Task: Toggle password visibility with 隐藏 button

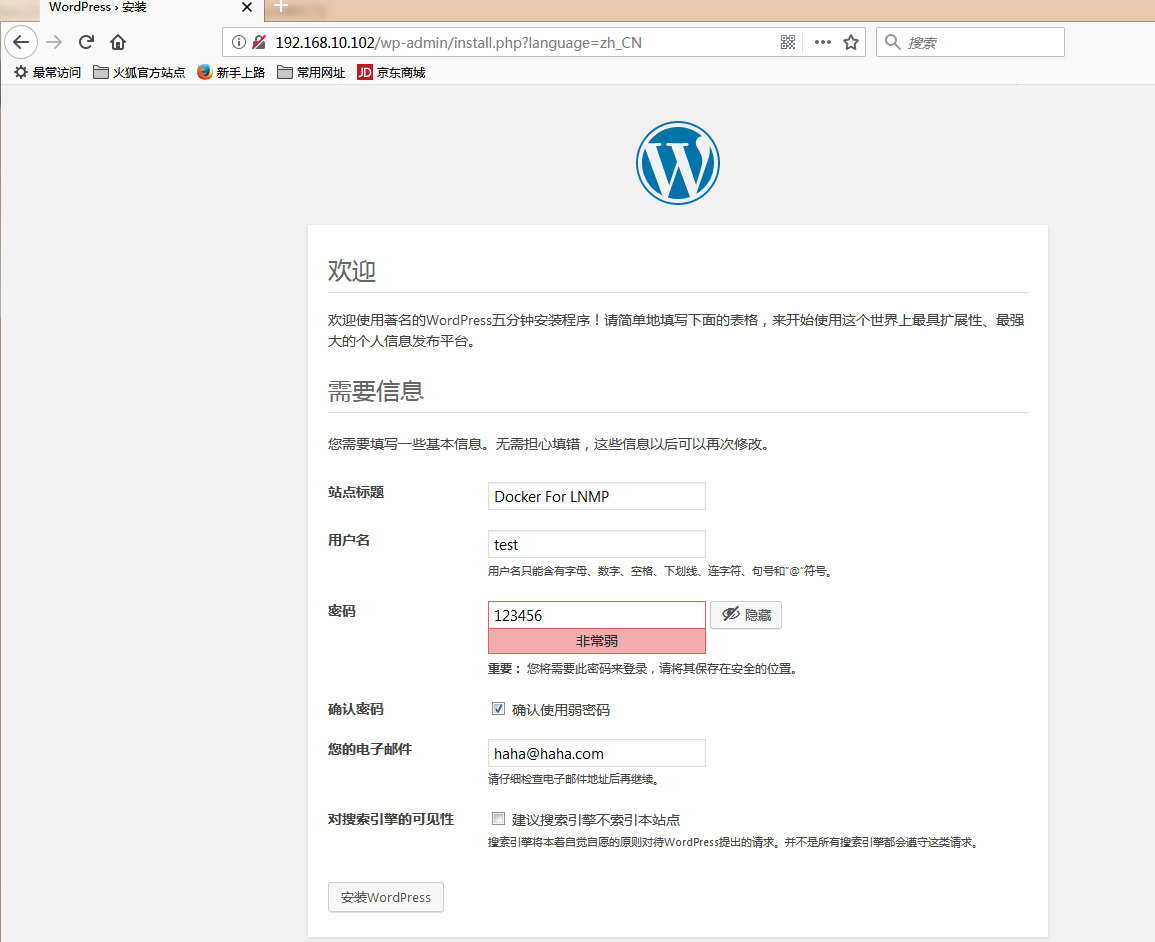Action: pos(745,615)
